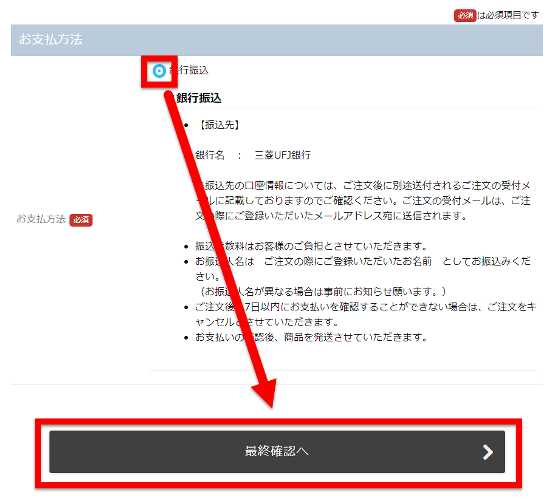Click the は必須項目です text

click(x=508, y=15)
